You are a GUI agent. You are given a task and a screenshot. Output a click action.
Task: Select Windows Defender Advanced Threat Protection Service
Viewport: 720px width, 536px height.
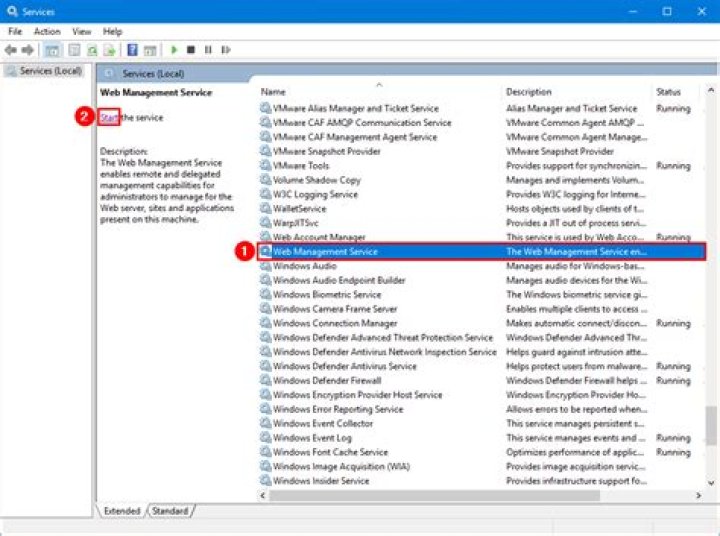tap(382, 338)
